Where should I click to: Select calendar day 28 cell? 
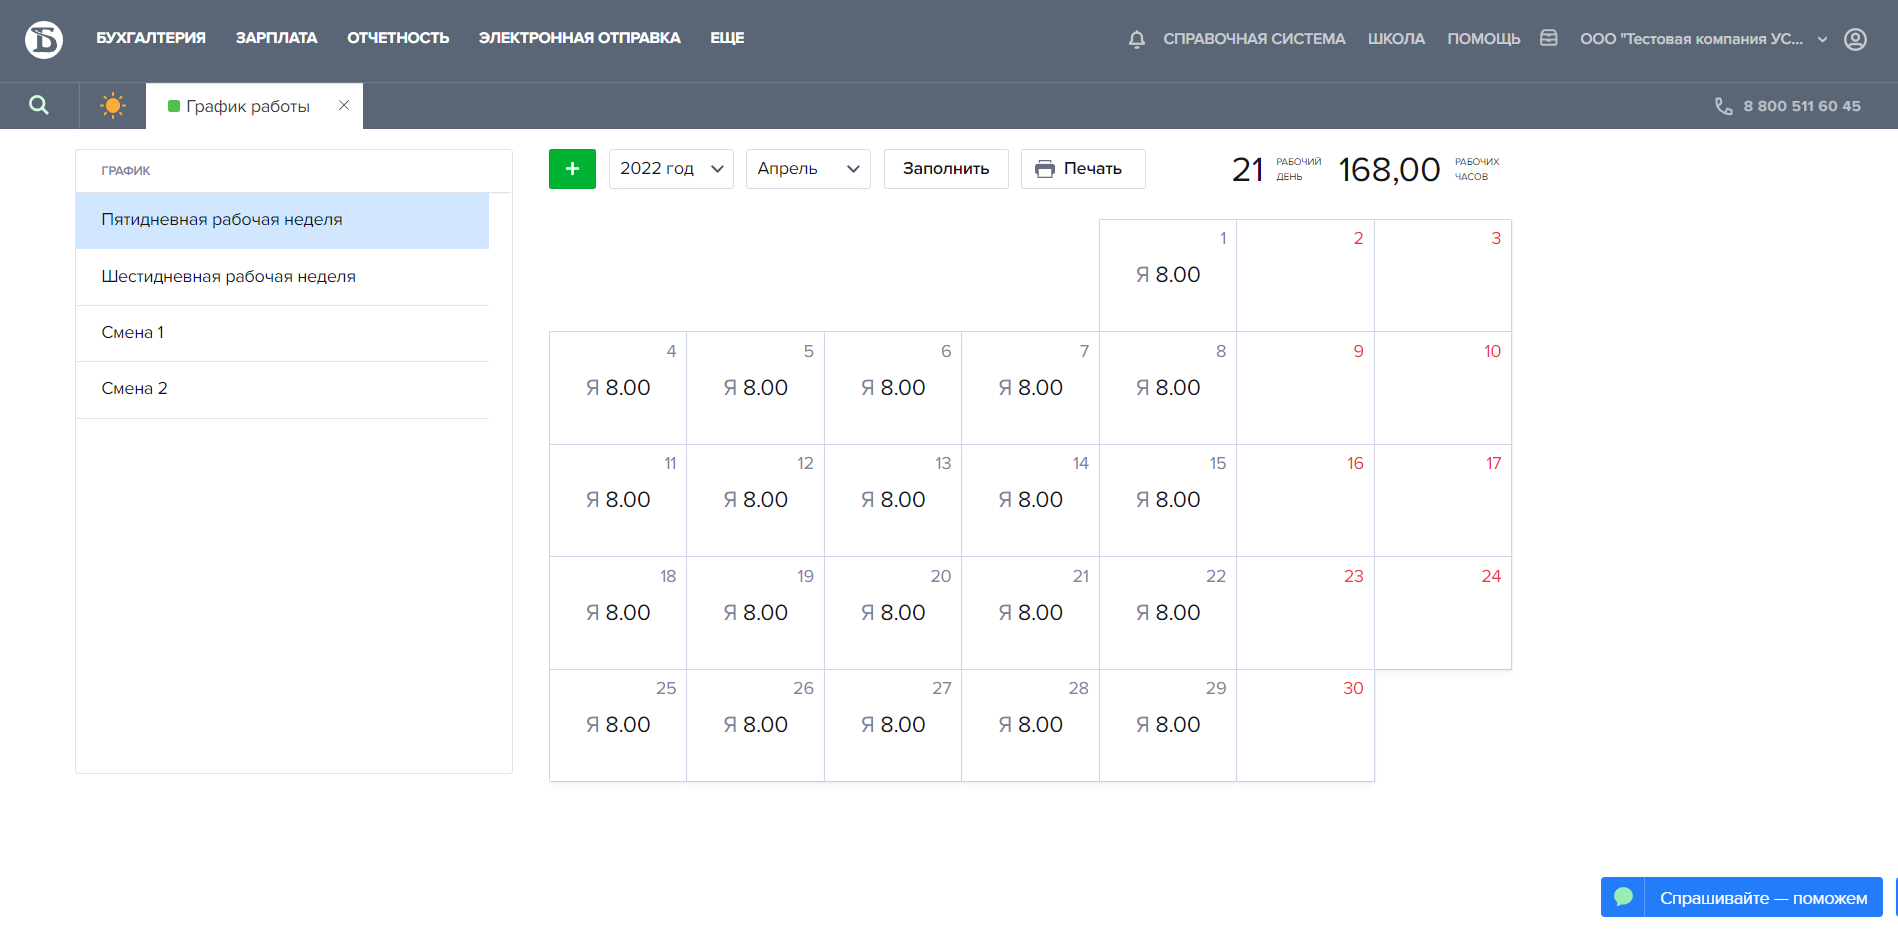click(1030, 726)
